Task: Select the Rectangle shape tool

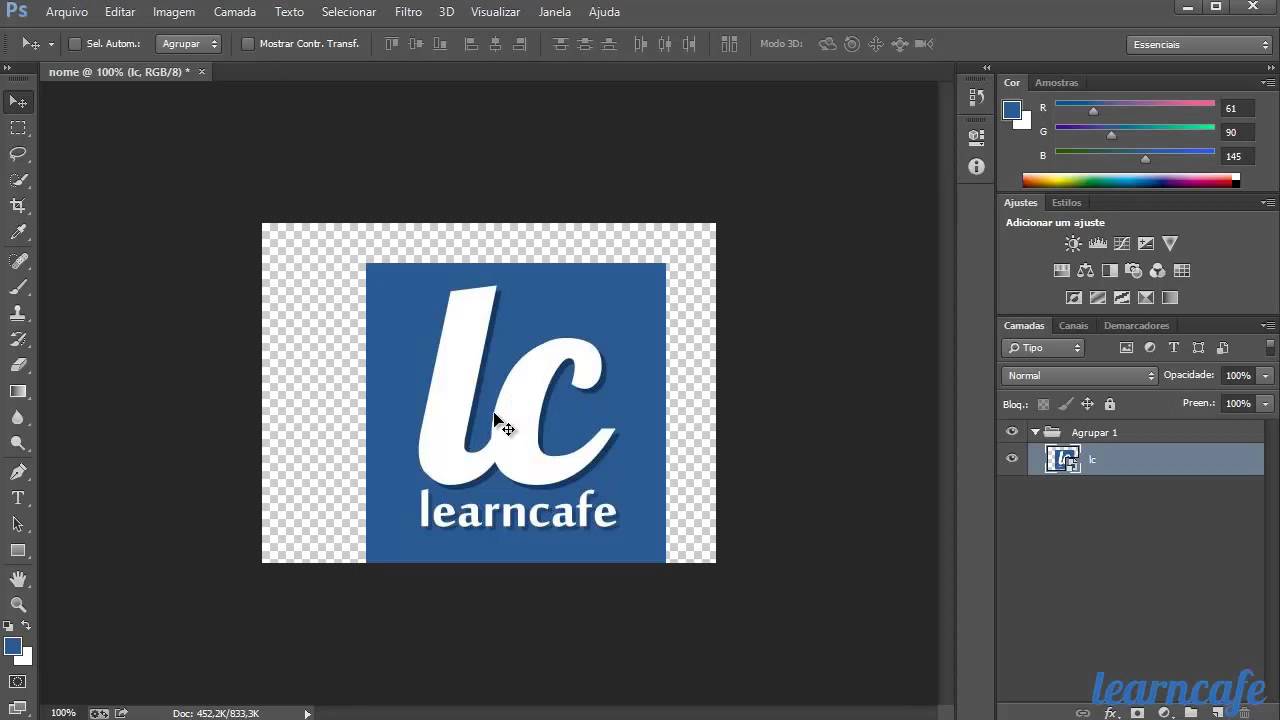Action: (x=18, y=550)
